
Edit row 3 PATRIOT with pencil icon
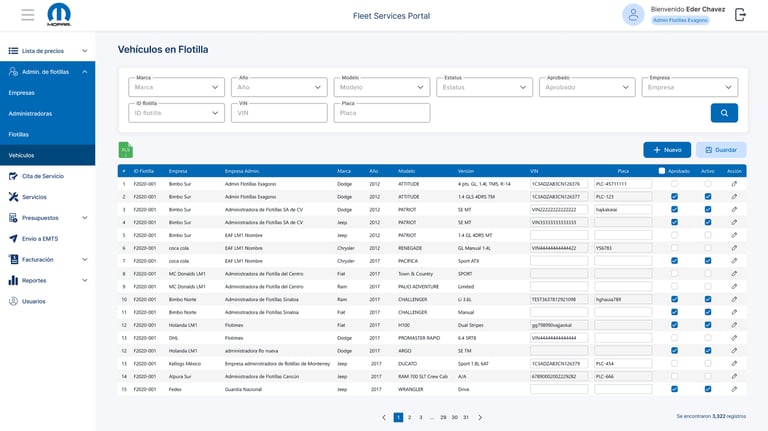pos(734,210)
